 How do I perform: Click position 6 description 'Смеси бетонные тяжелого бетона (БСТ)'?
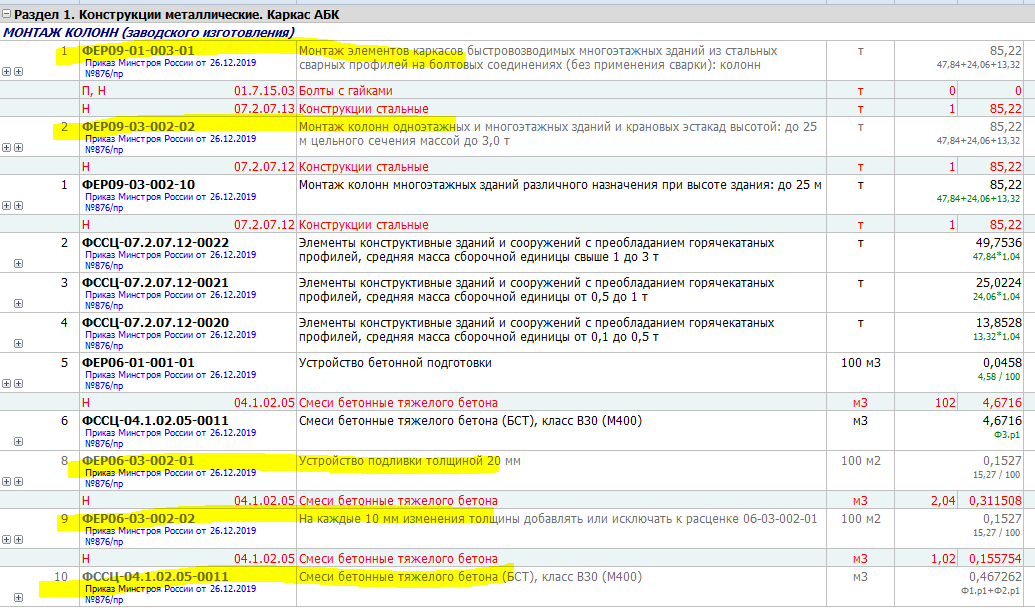(x=470, y=421)
